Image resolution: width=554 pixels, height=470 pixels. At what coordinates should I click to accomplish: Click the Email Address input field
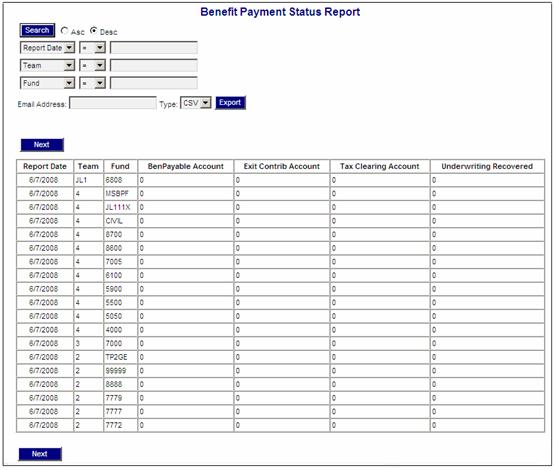coord(113,103)
